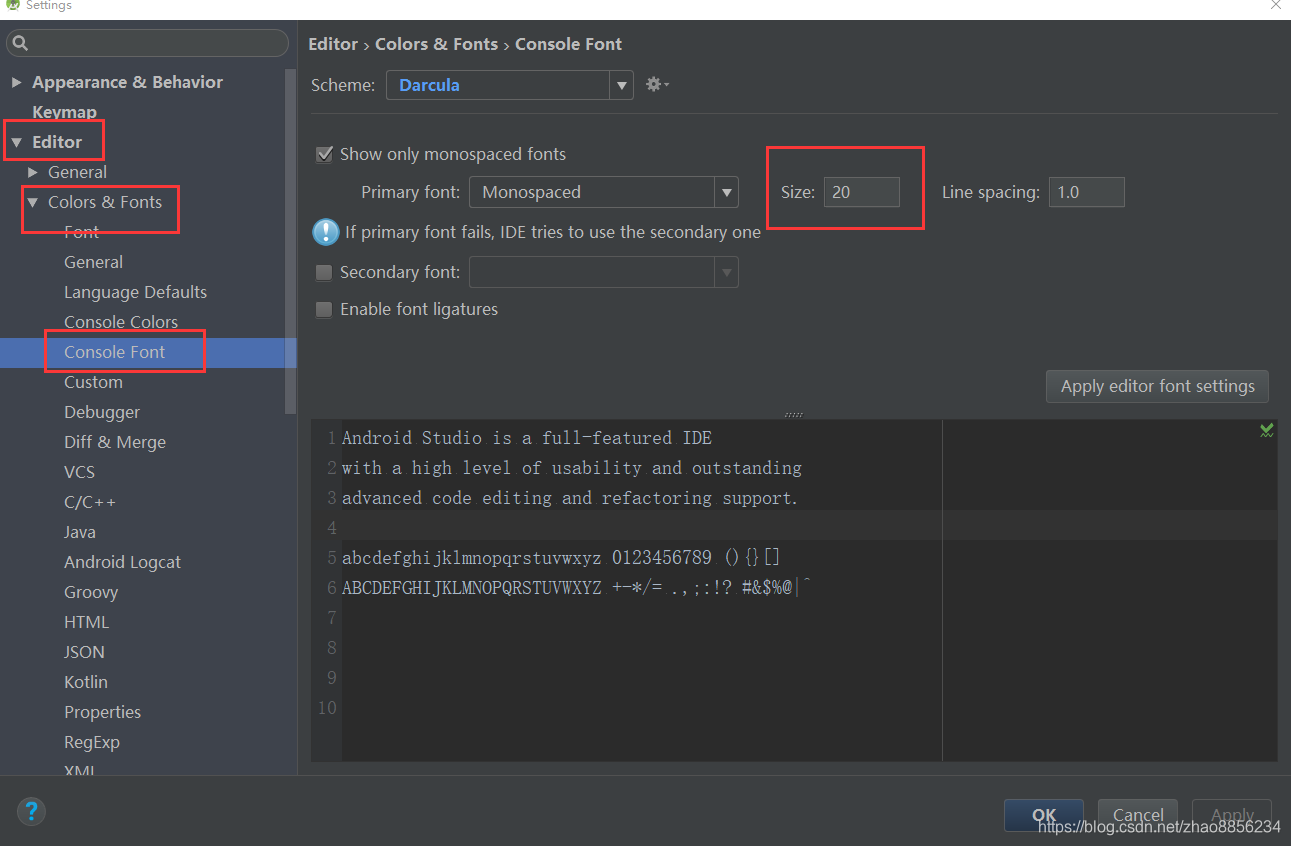Open Android Logcat color settings

tap(122, 562)
